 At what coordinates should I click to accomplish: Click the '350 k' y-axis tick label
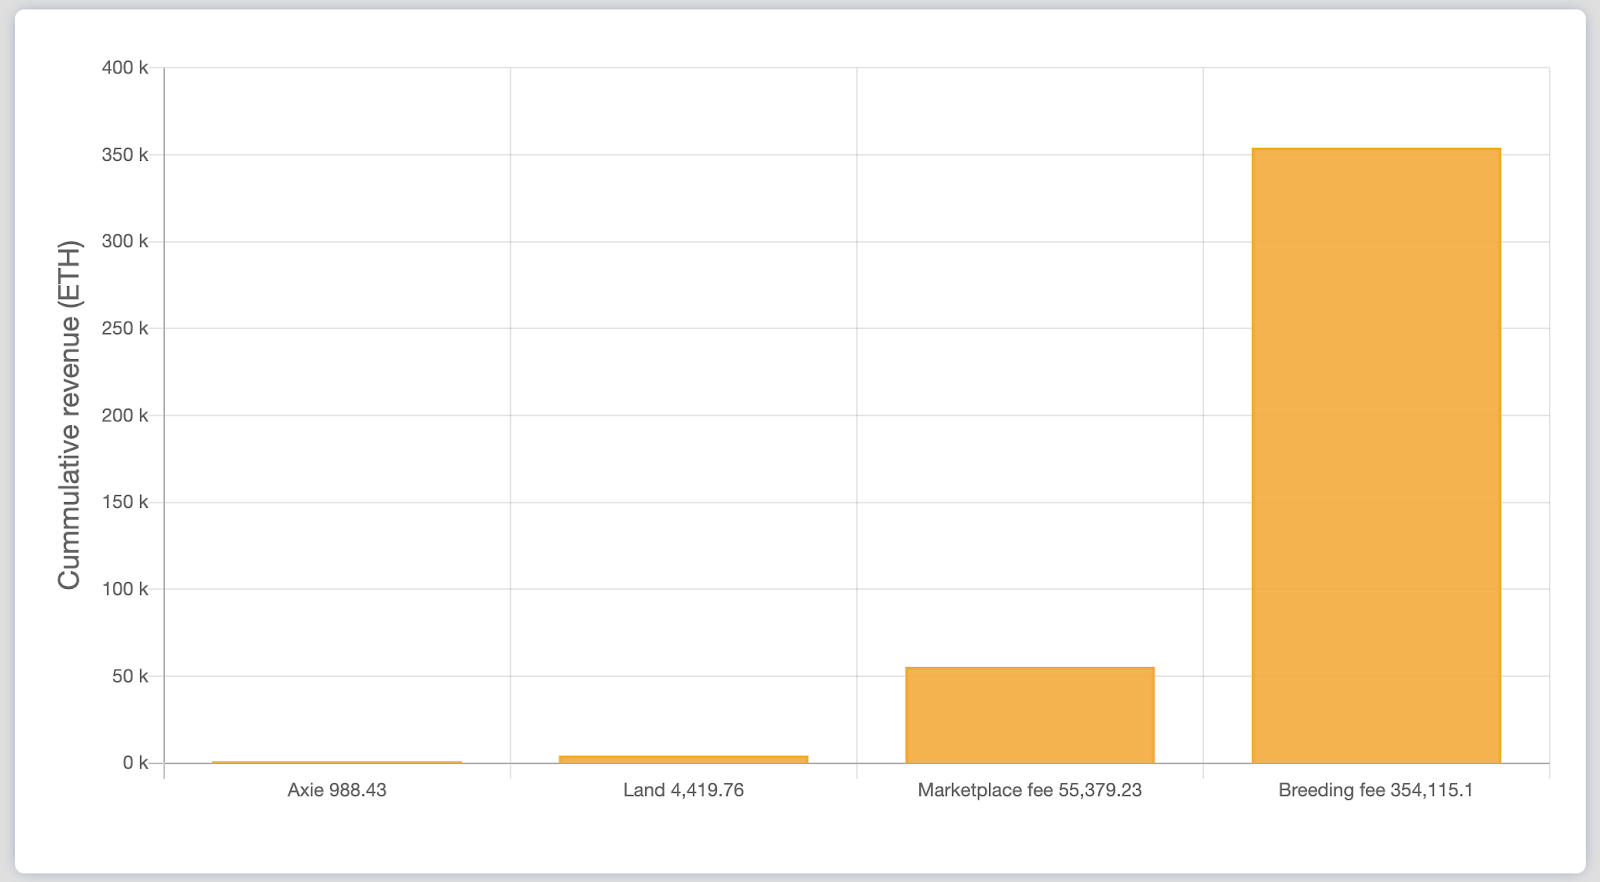tap(125, 155)
